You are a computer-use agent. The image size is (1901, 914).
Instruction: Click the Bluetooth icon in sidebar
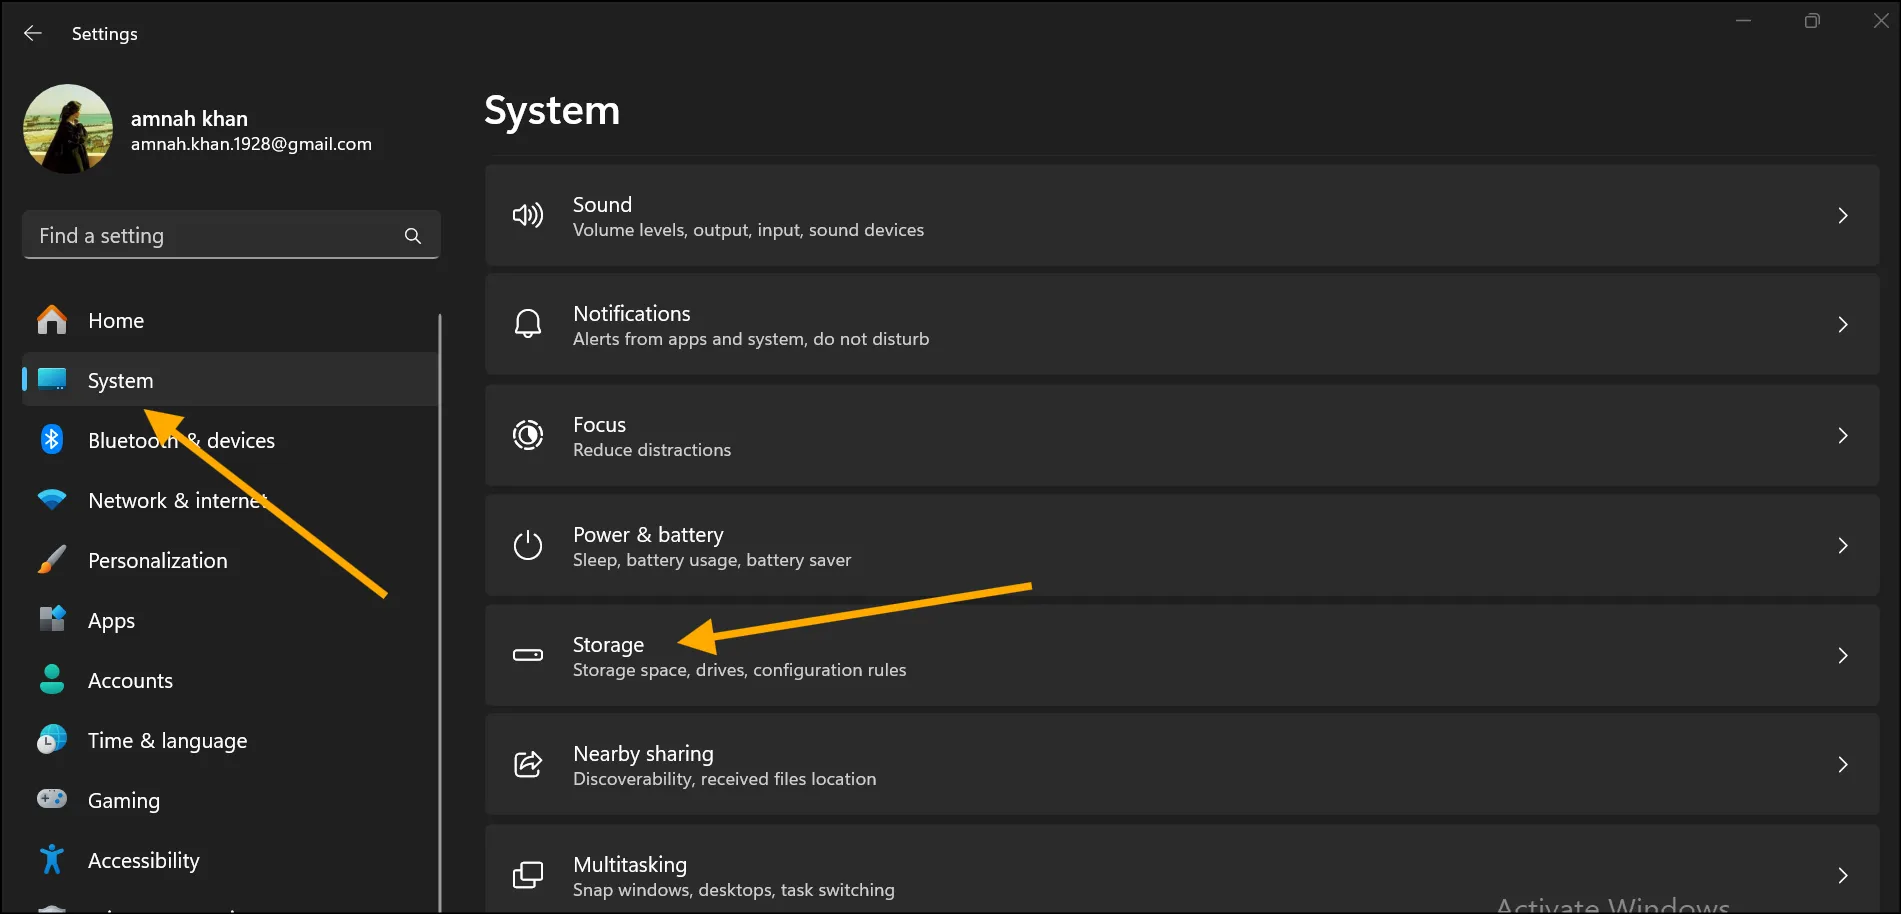click(x=51, y=439)
